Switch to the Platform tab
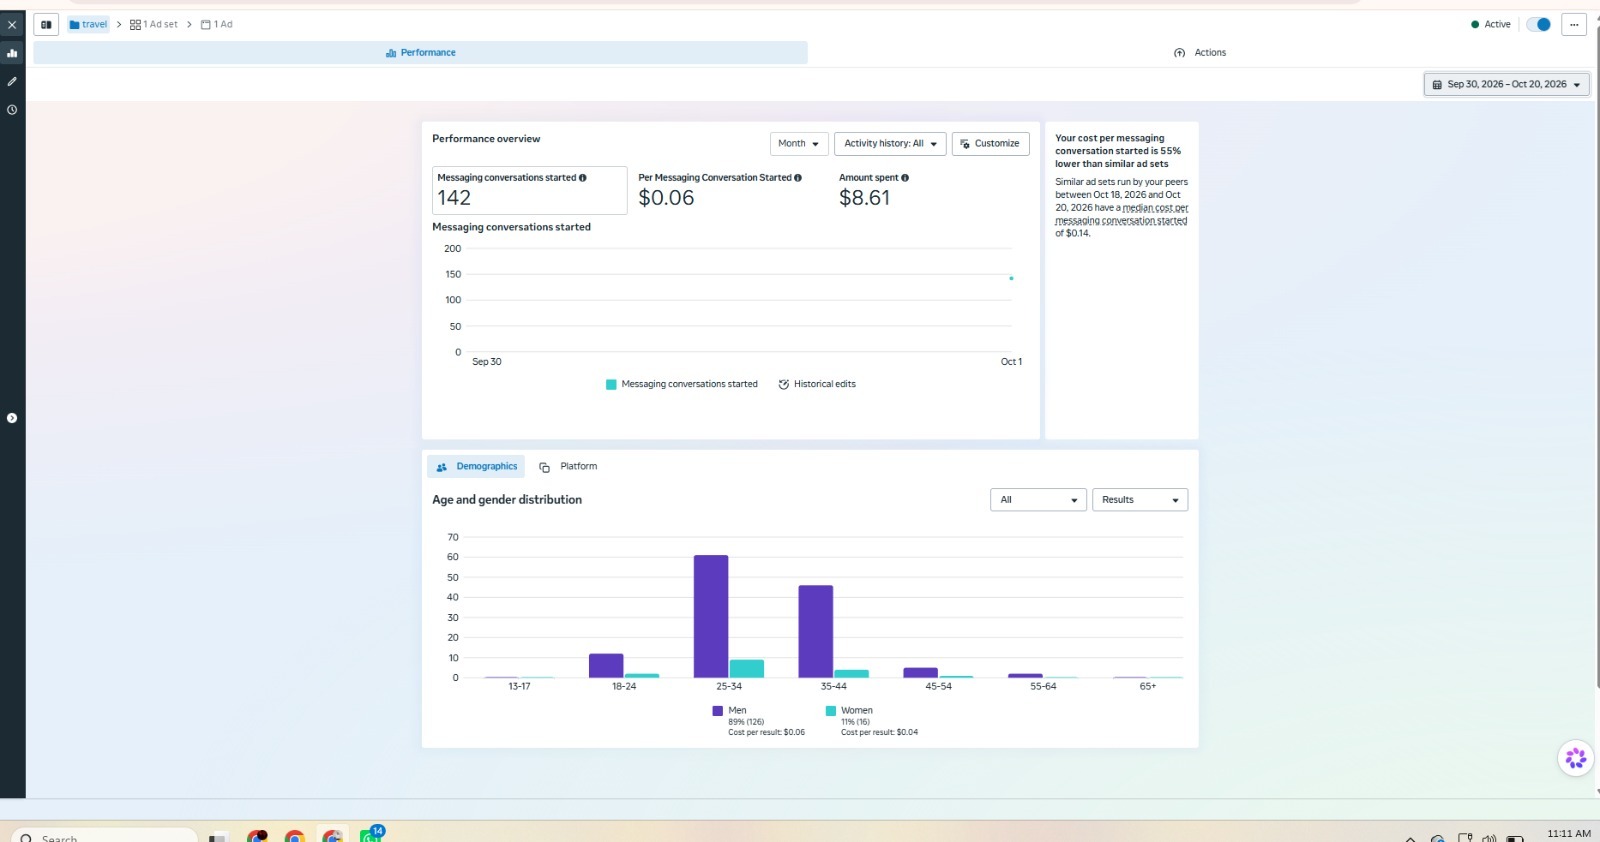Viewport: 1600px width, 842px height. (x=568, y=467)
